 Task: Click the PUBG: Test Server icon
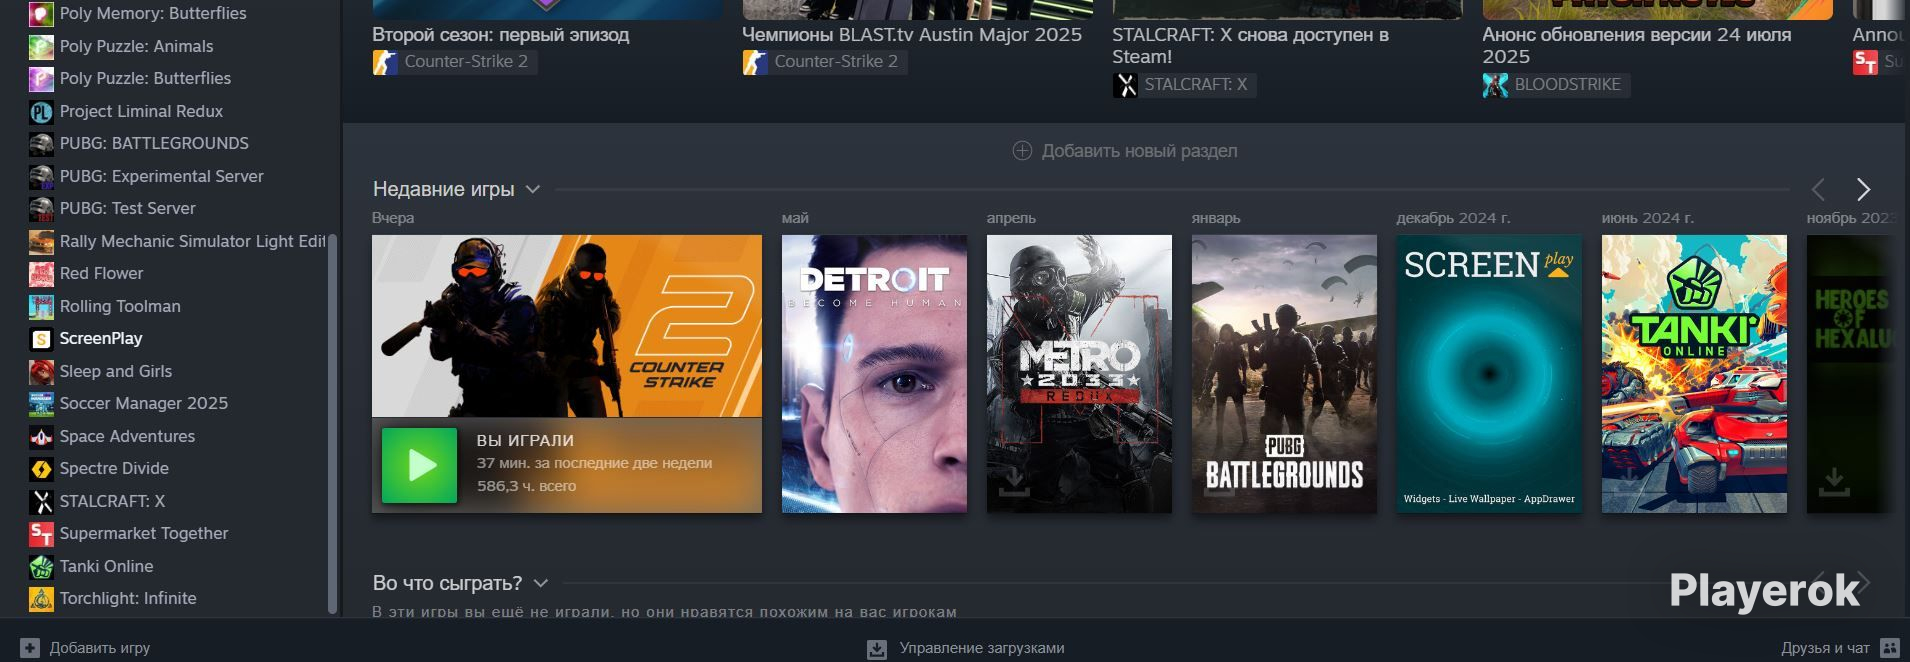(x=41, y=208)
